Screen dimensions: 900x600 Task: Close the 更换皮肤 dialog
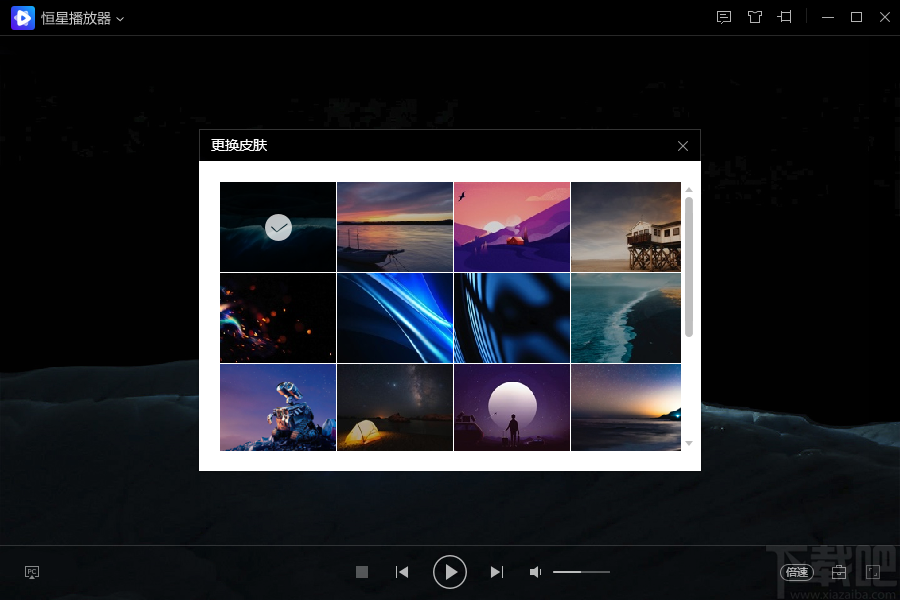tap(682, 146)
